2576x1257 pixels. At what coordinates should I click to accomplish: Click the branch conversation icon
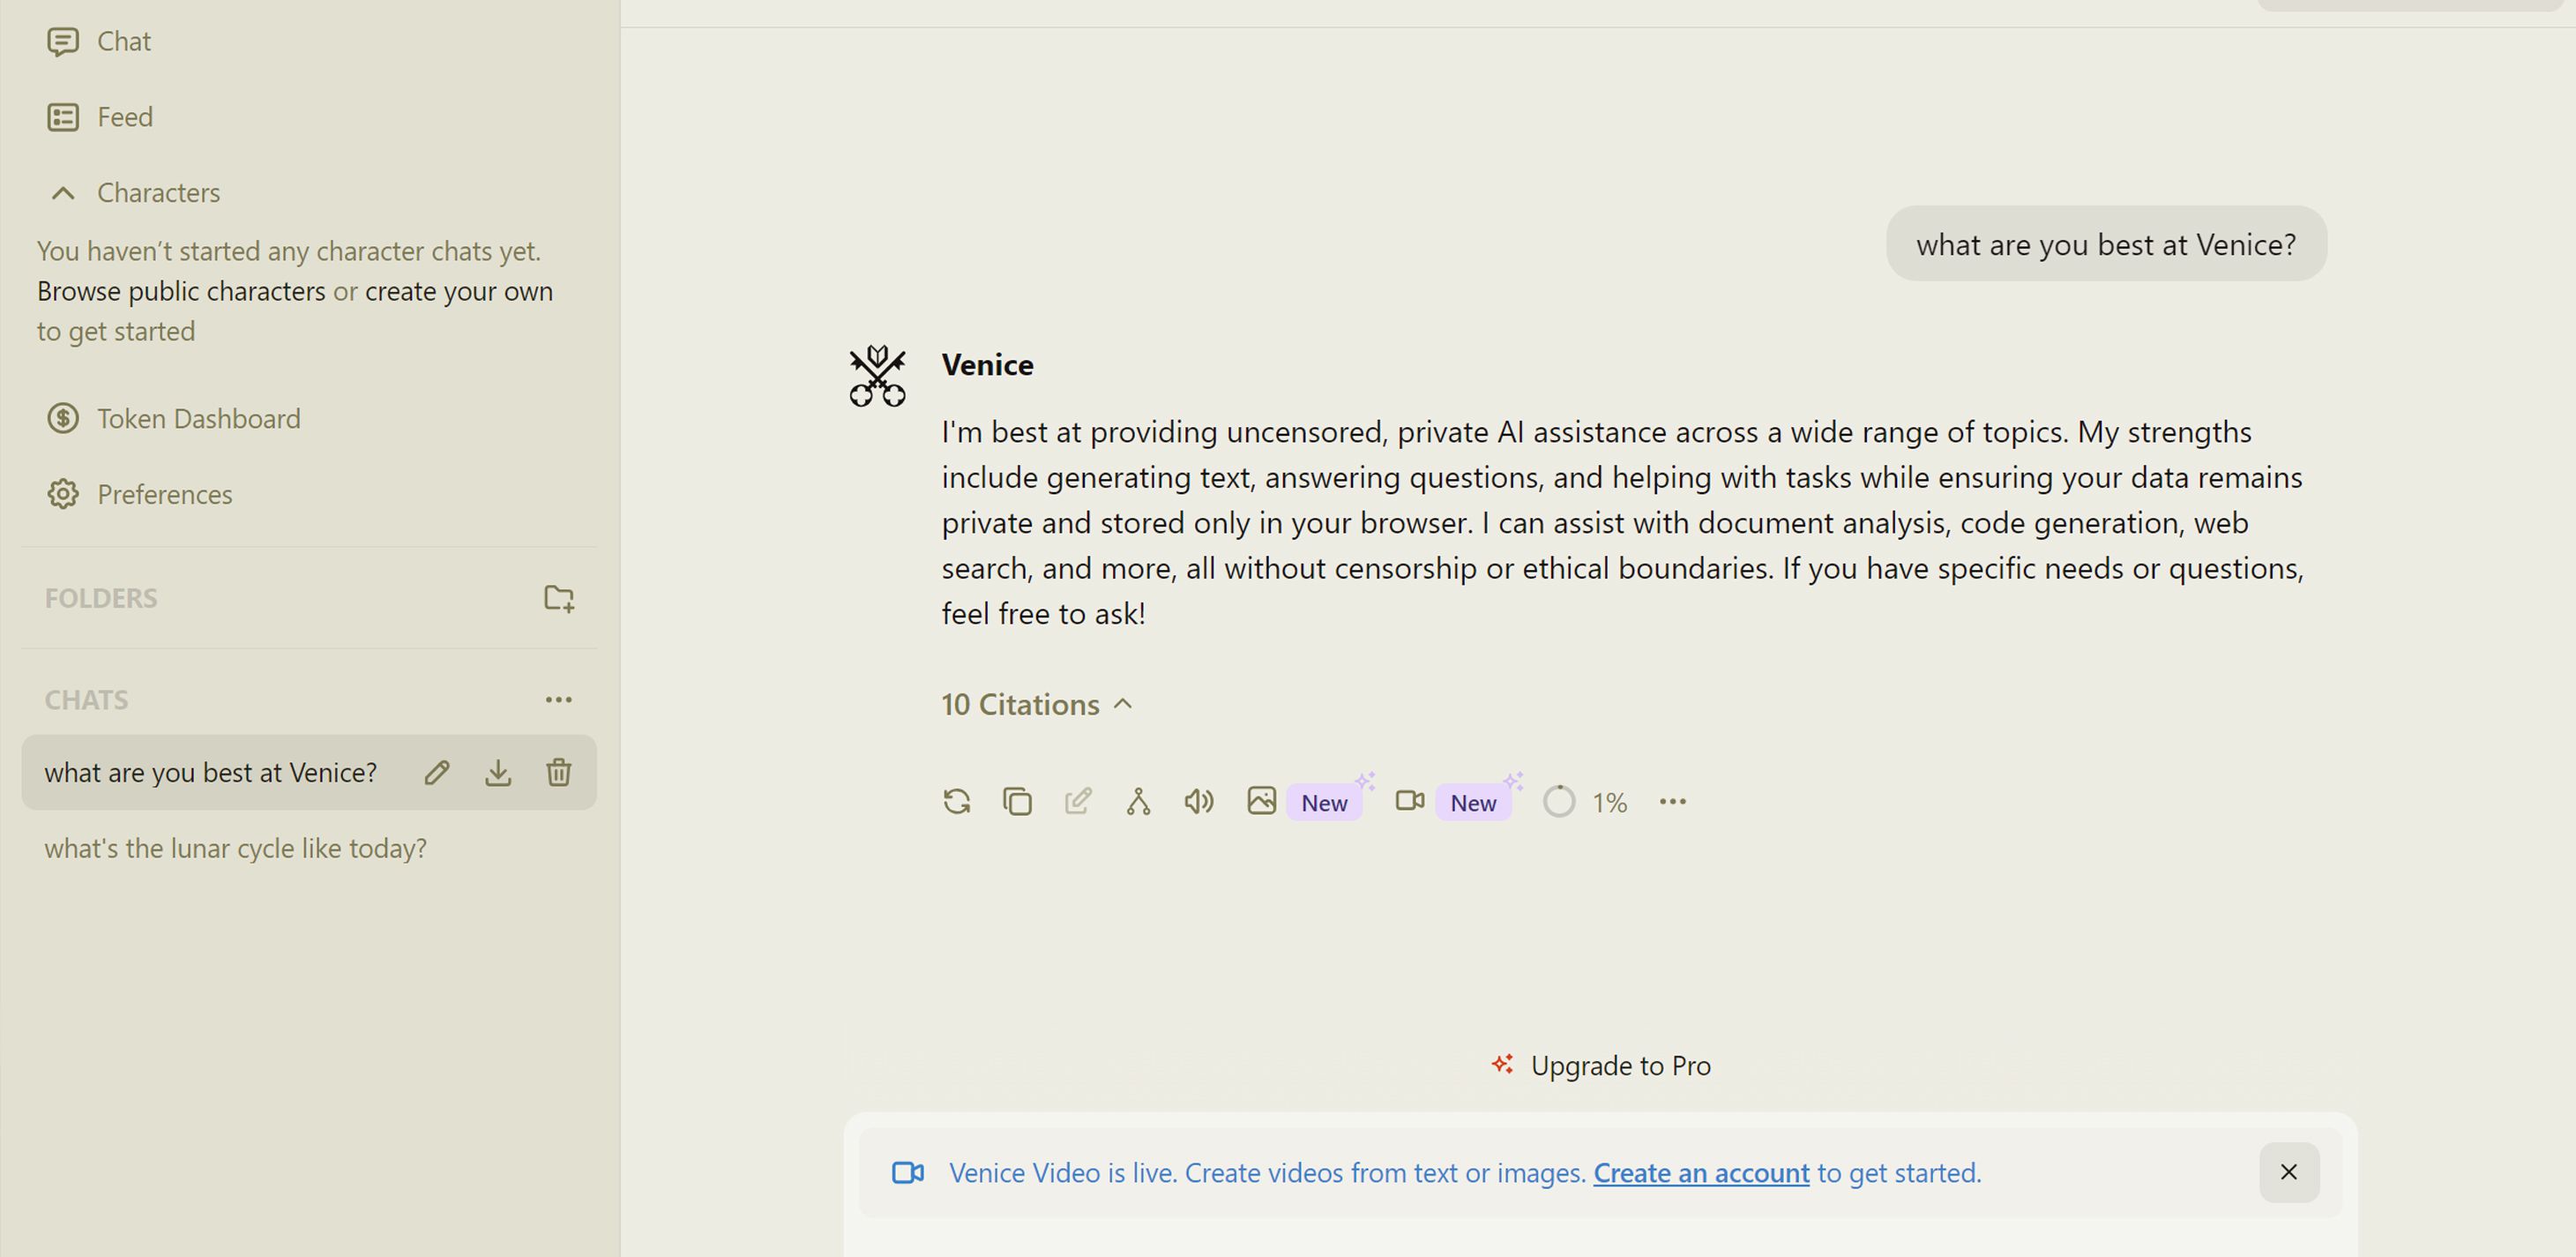tap(1138, 802)
